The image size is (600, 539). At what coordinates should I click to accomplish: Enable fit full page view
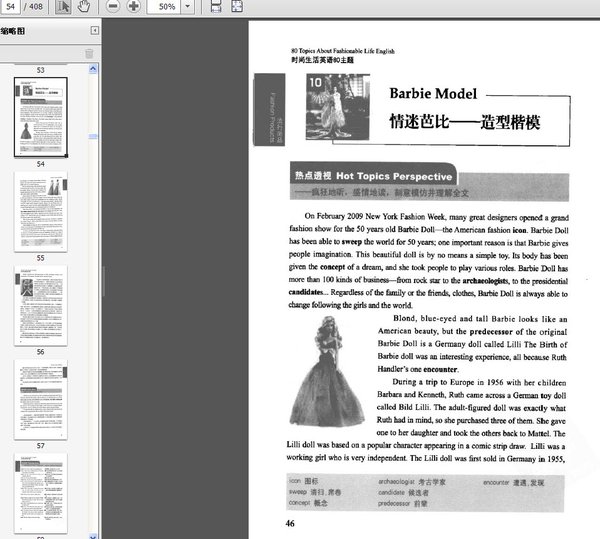[237, 7]
